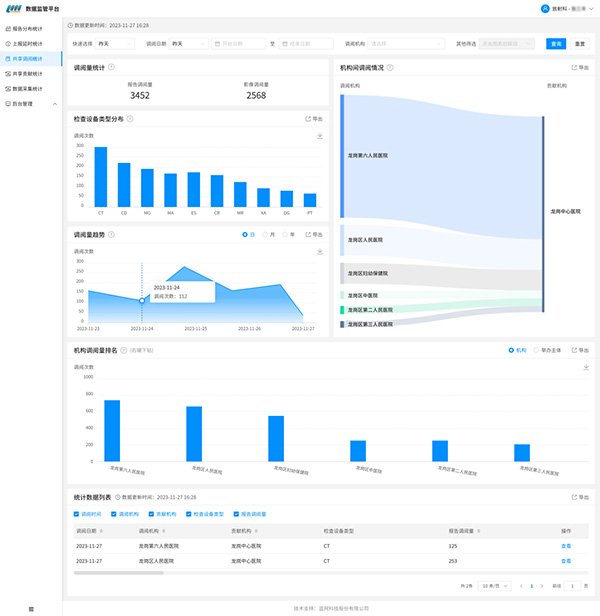The width and height of the screenshot is (600, 616).
Task: Click the help icon beside 调阅量统计
Action: pos(111,68)
